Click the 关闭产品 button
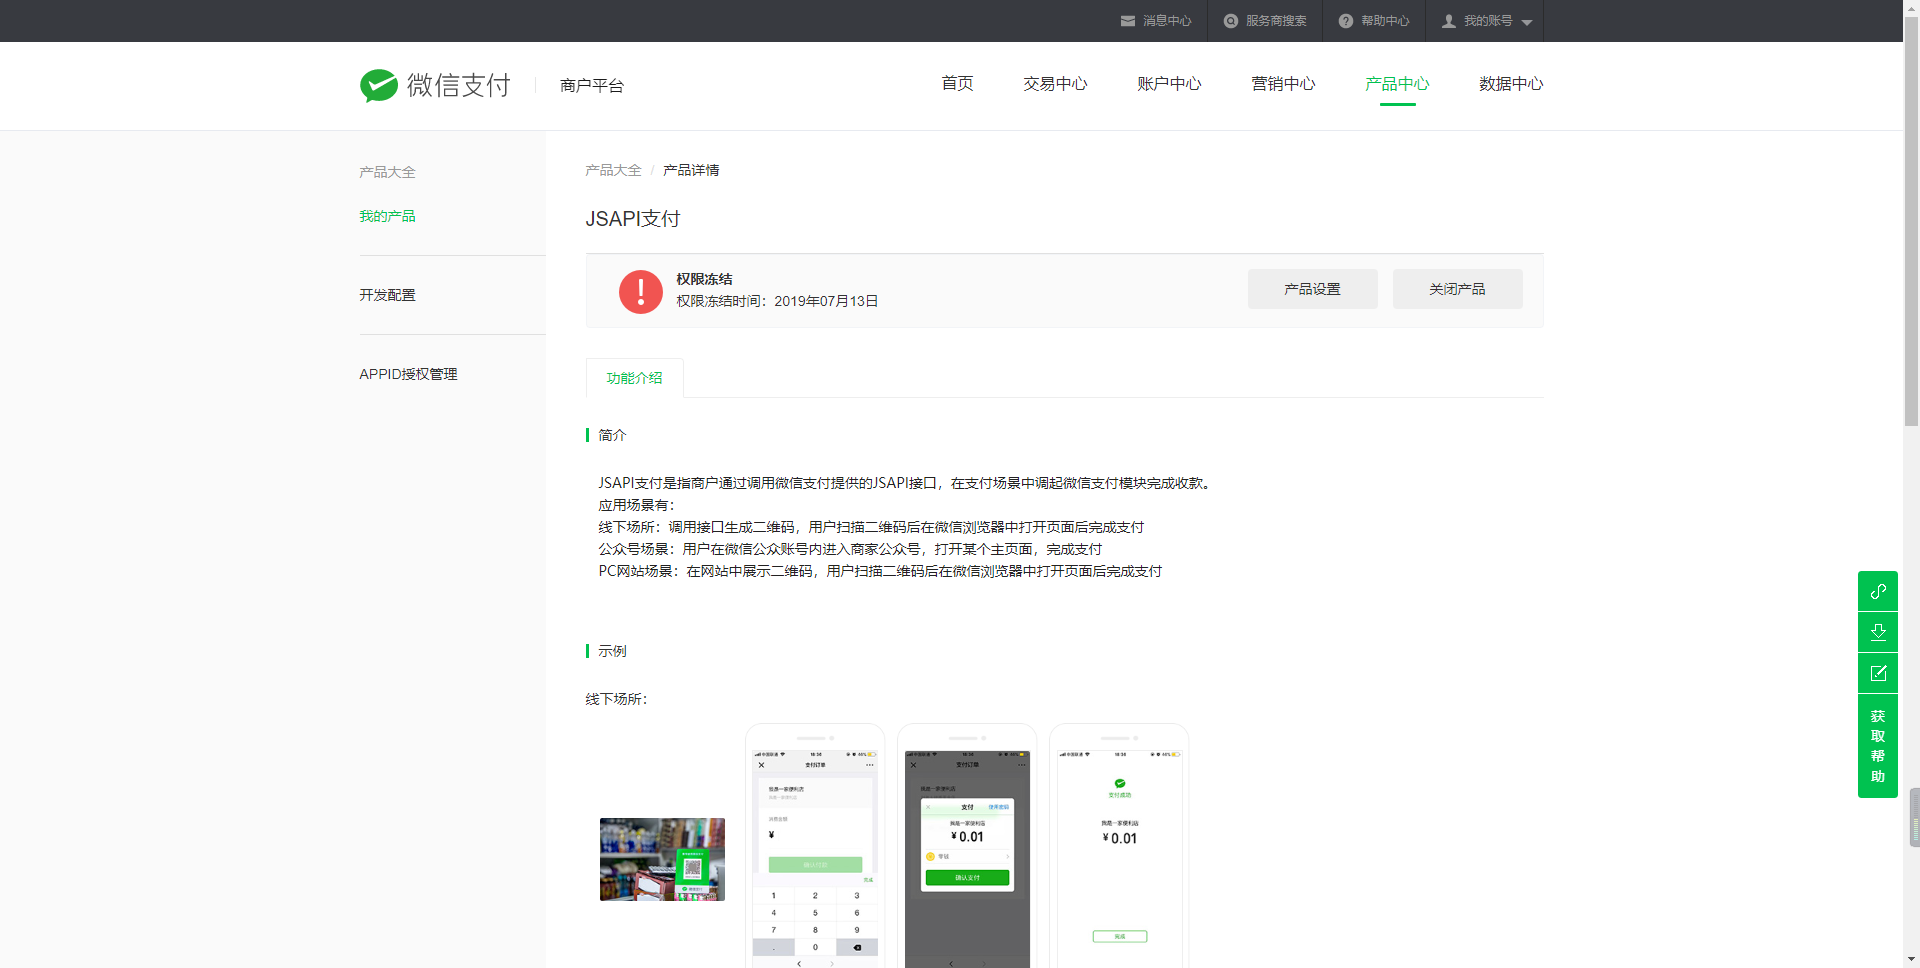Viewport: 1920px width, 968px height. 1458,289
